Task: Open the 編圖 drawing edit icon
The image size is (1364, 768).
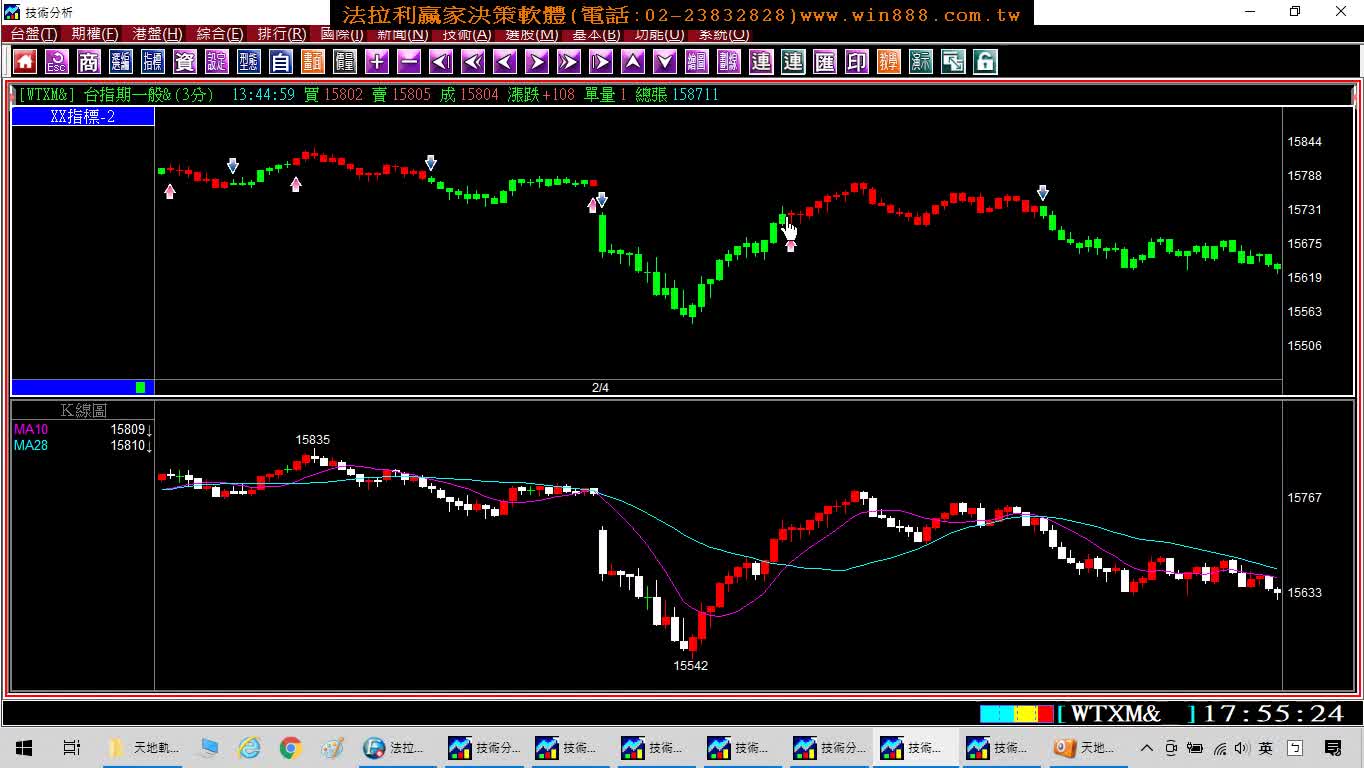Action: point(697,62)
